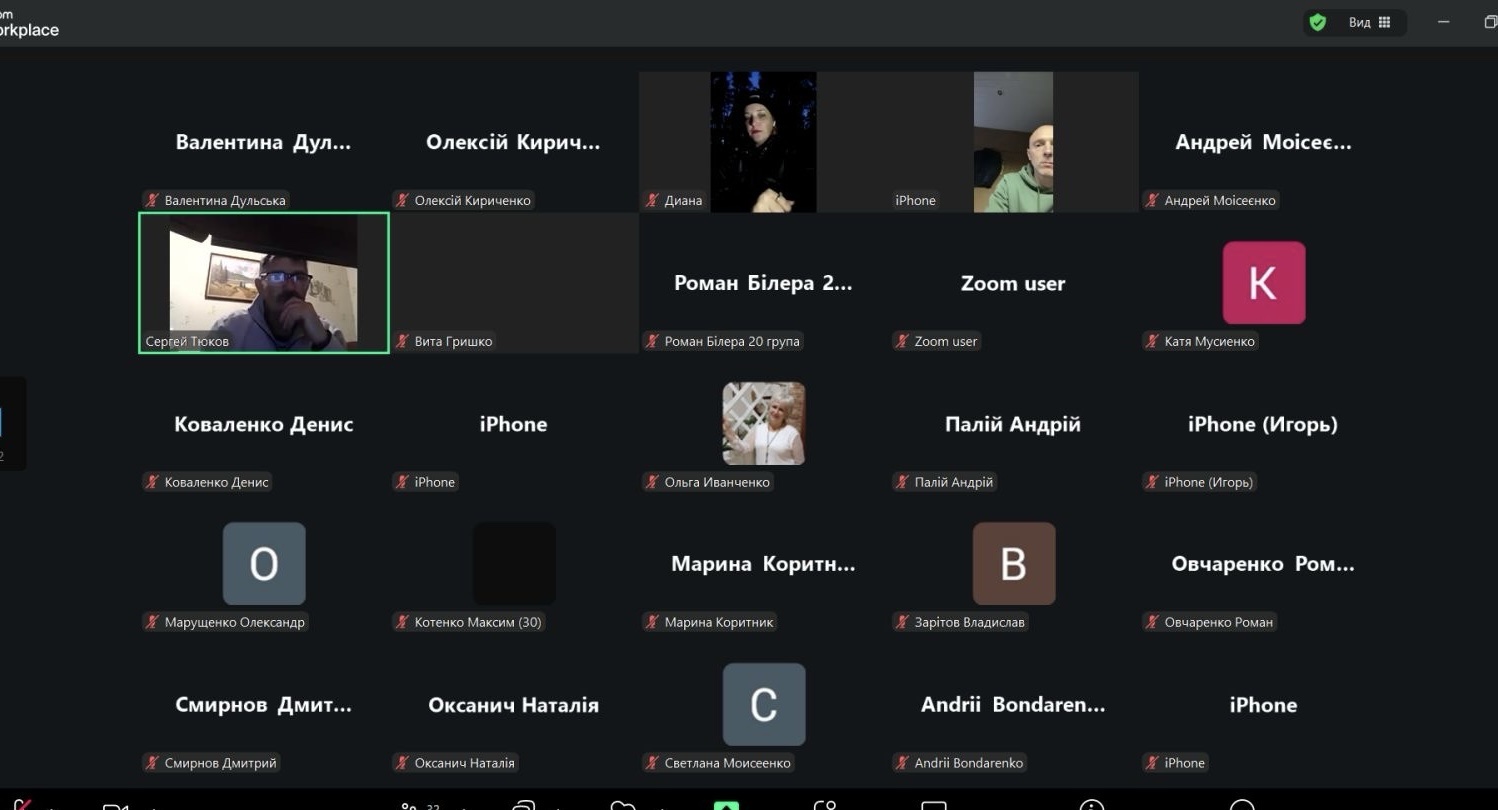Screen dimensions: 1498x810
Task: Click Марущенко Олександр's O avatar
Action: coord(263,564)
